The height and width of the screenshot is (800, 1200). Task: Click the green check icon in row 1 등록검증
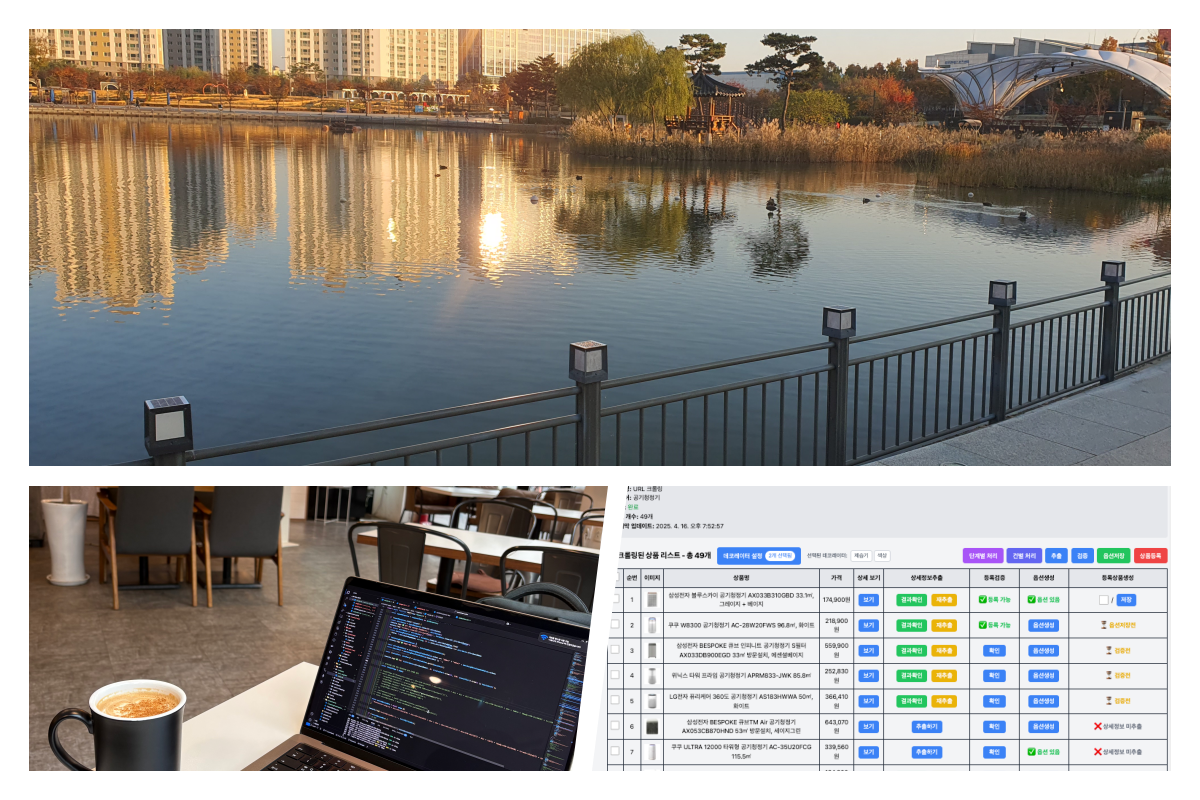[983, 600]
